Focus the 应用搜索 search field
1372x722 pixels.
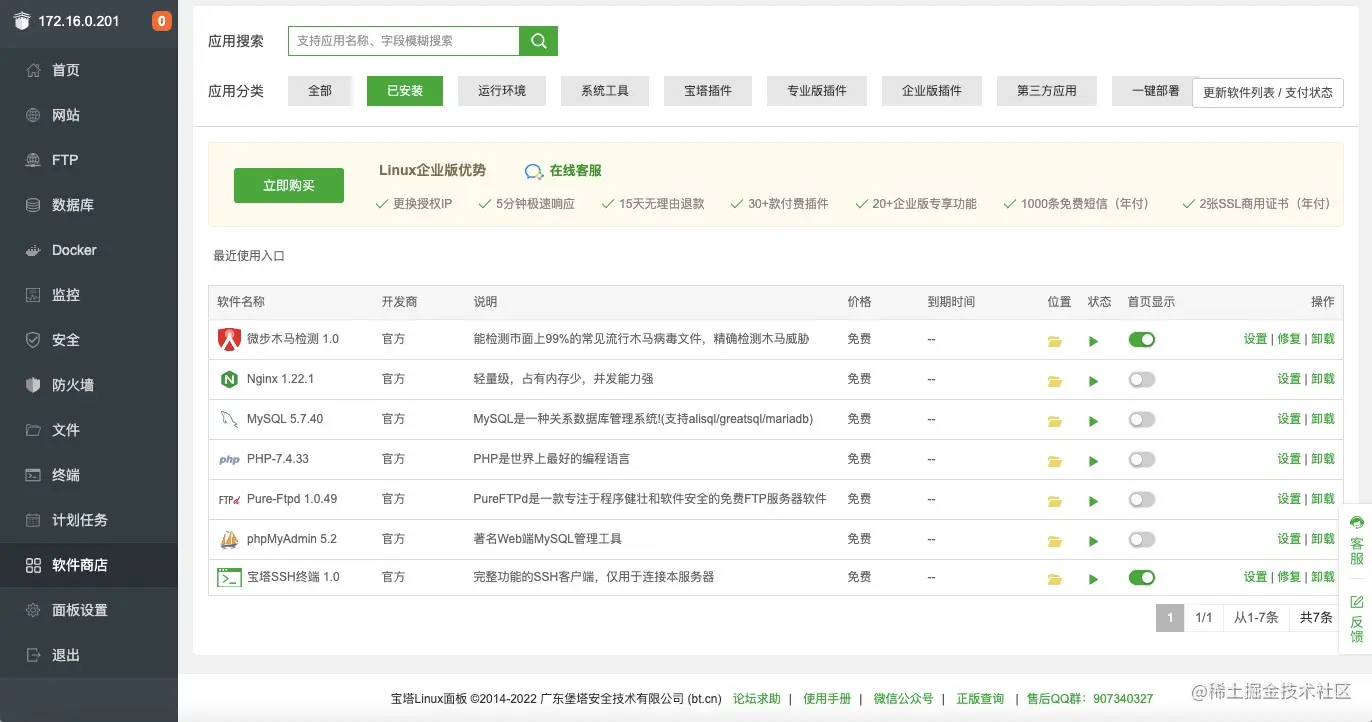pos(404,41)
